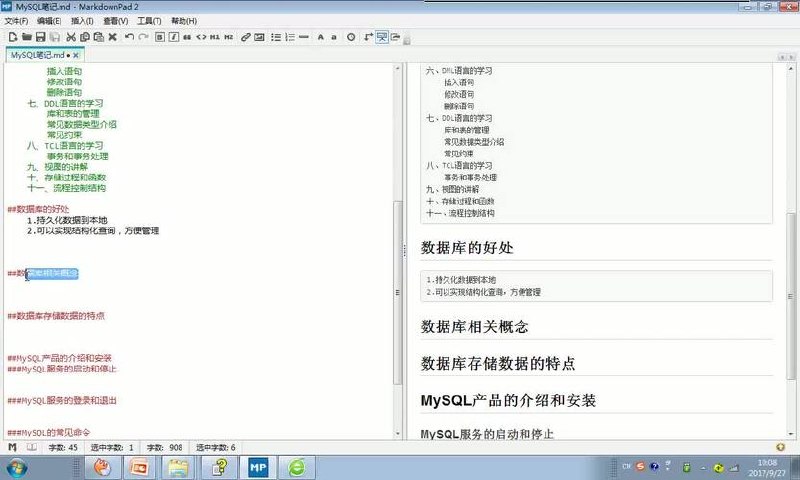
Task: Click the editor scrollbar down arrow
Action: [x=397, y=434]
